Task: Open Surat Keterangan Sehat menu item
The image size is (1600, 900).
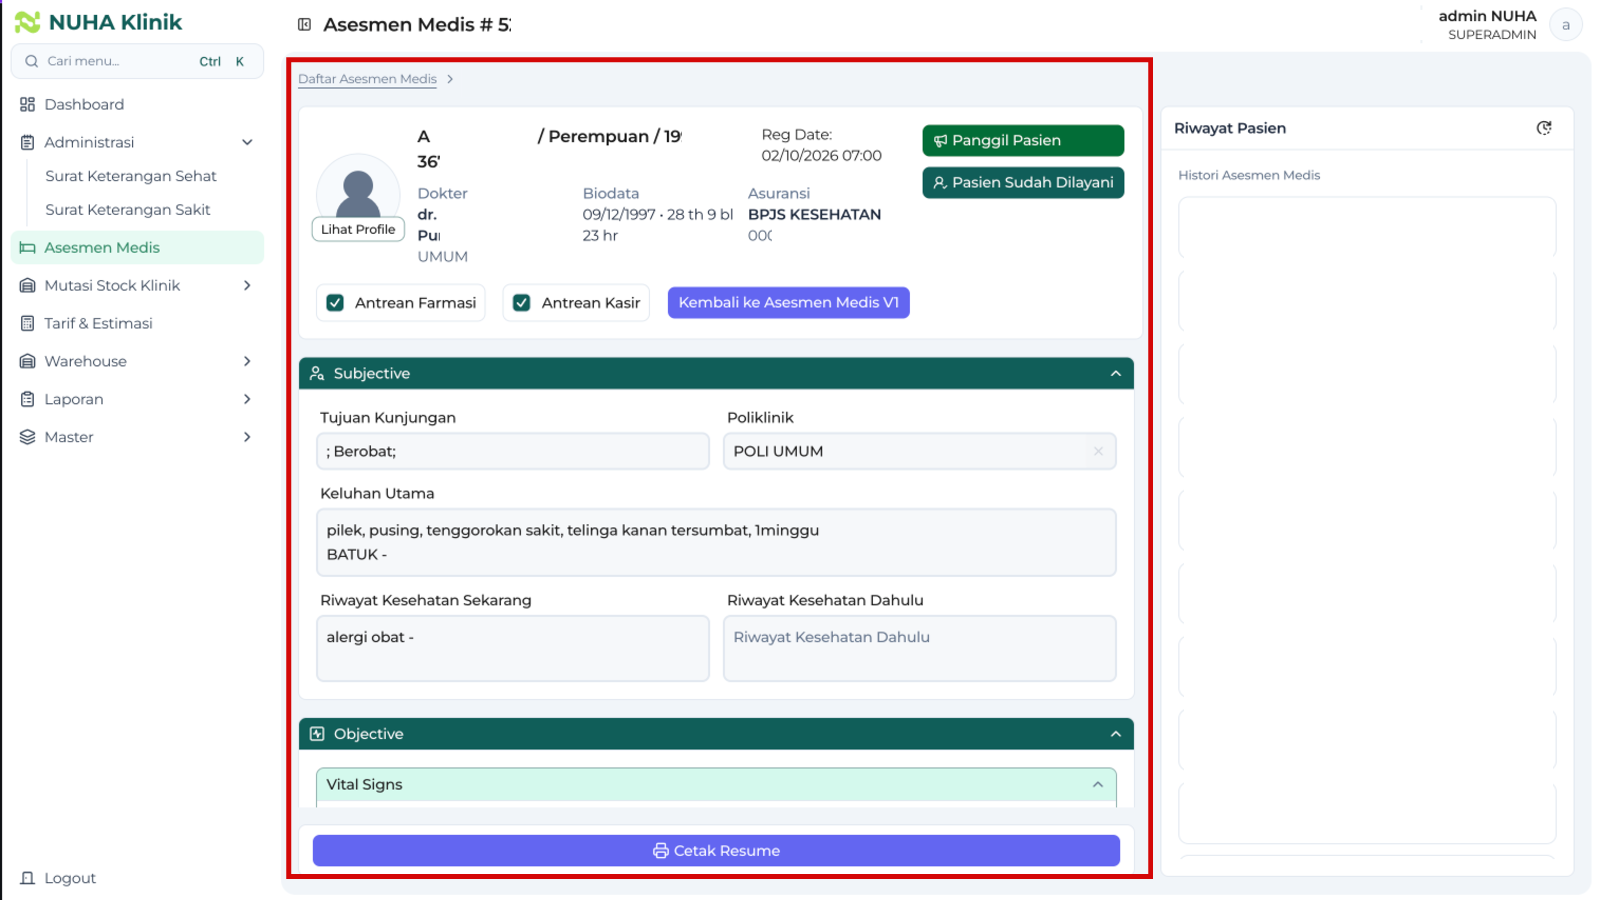Action: tap(131, 176)
